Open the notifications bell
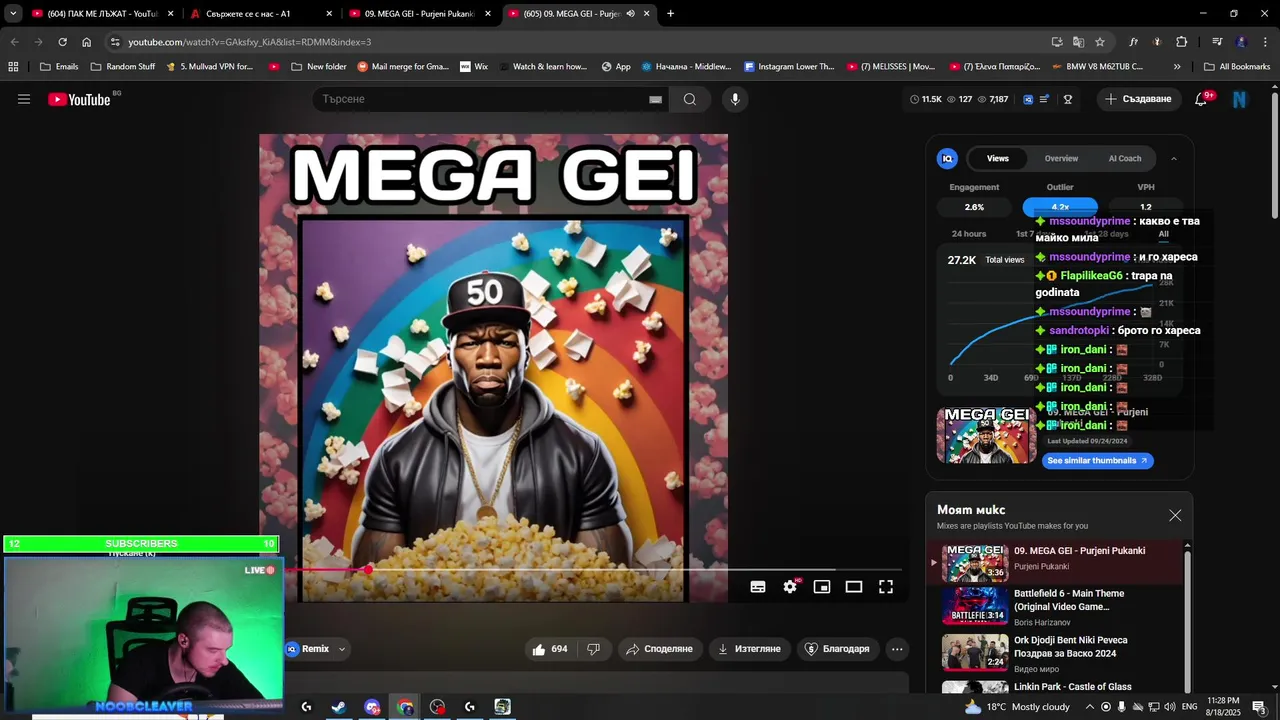 coord(1201,99)
